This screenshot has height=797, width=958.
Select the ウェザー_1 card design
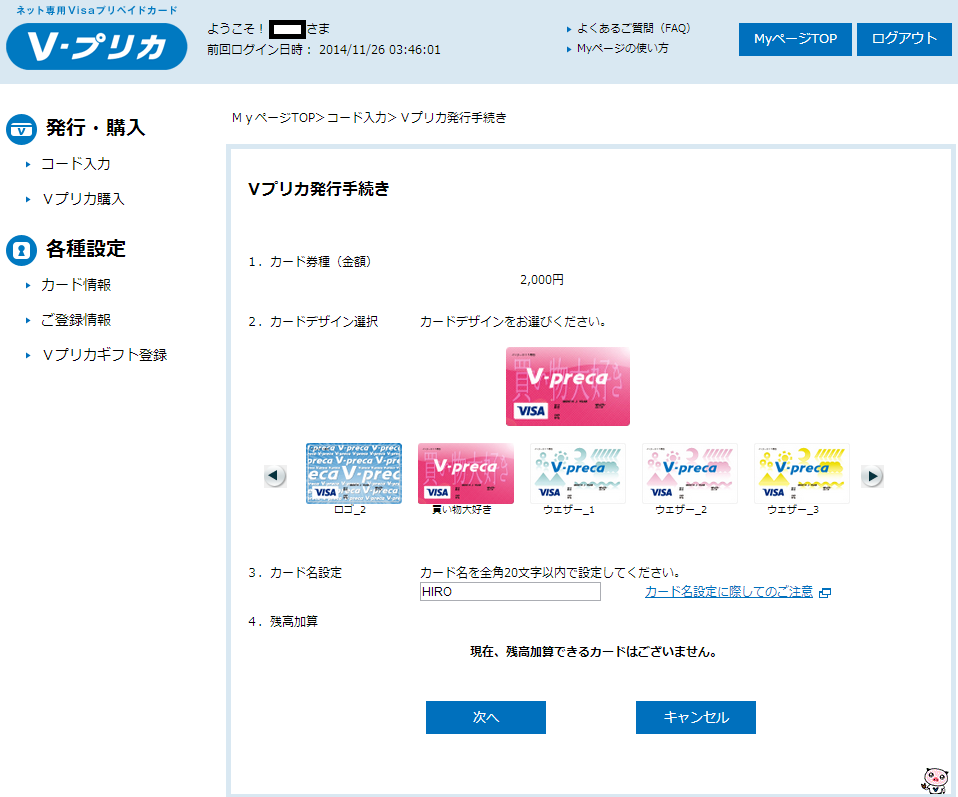[x=578, y=473]
